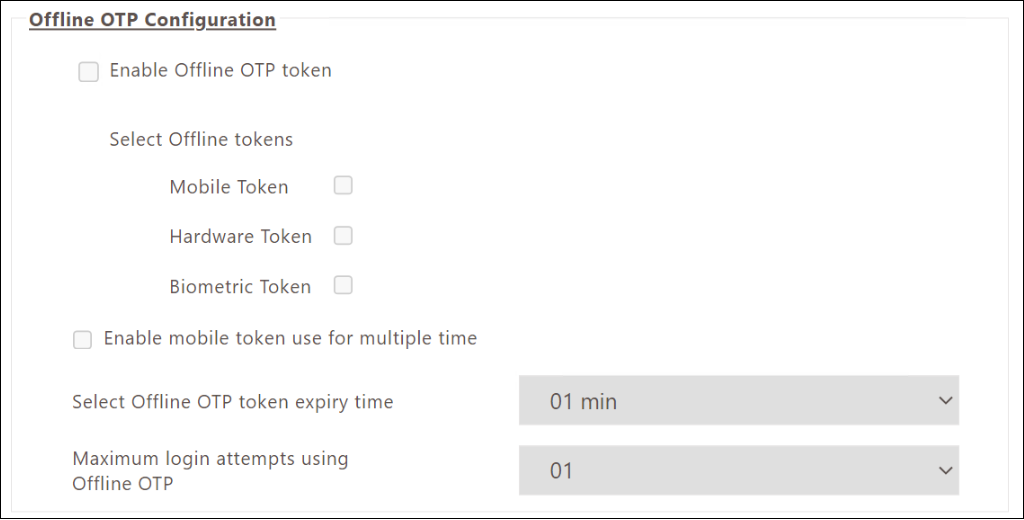Click 'Enable mobile token use for multiple time' text
Screen dimensions: 1024x520
290,338
